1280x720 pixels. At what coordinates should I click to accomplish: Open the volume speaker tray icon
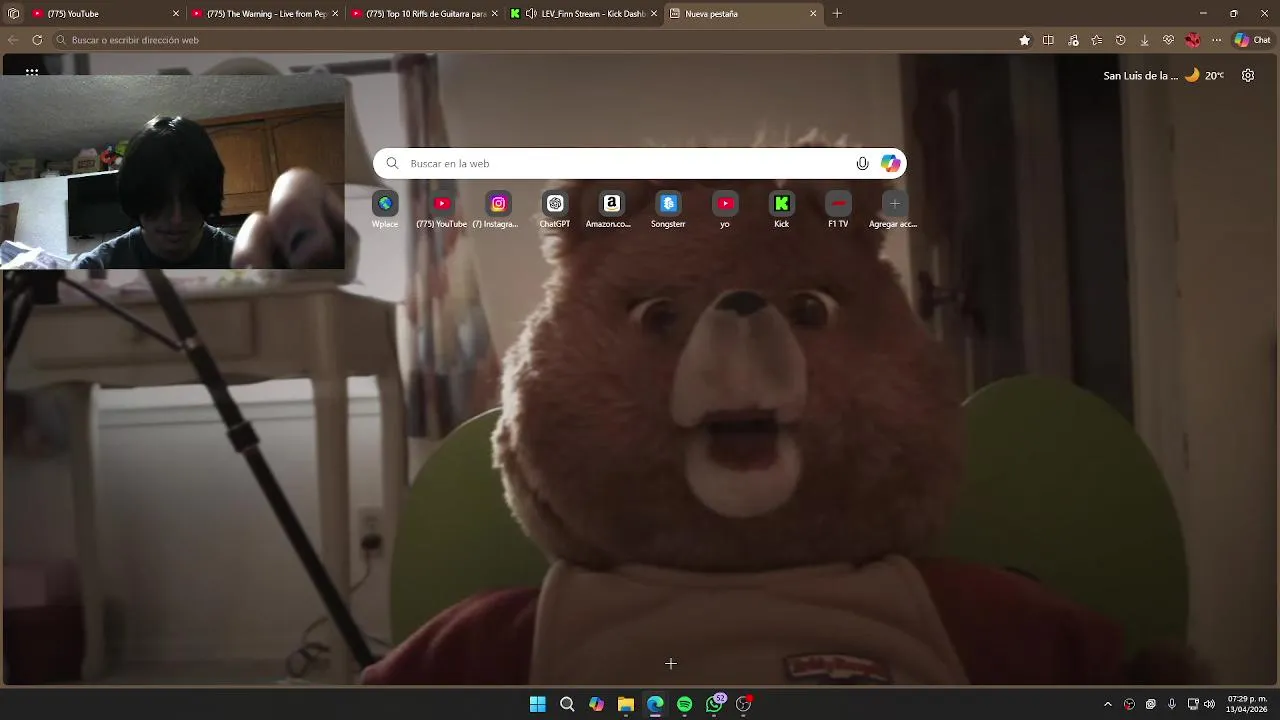coord(1209,704)
